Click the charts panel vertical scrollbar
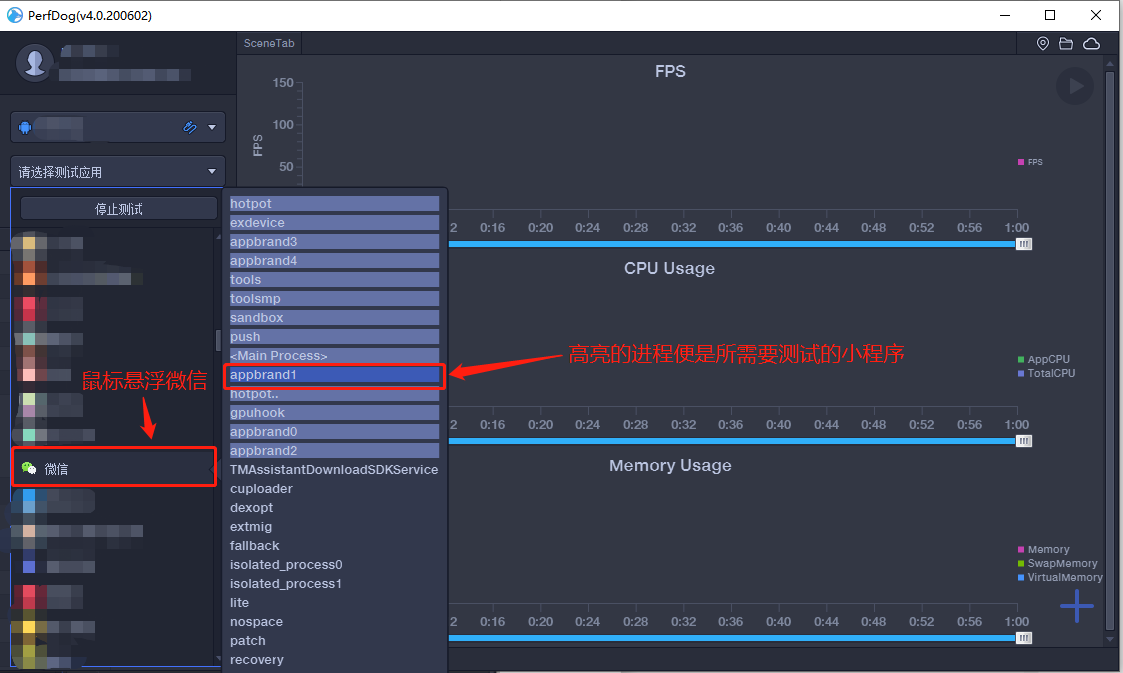 (x=1110, y=351)
